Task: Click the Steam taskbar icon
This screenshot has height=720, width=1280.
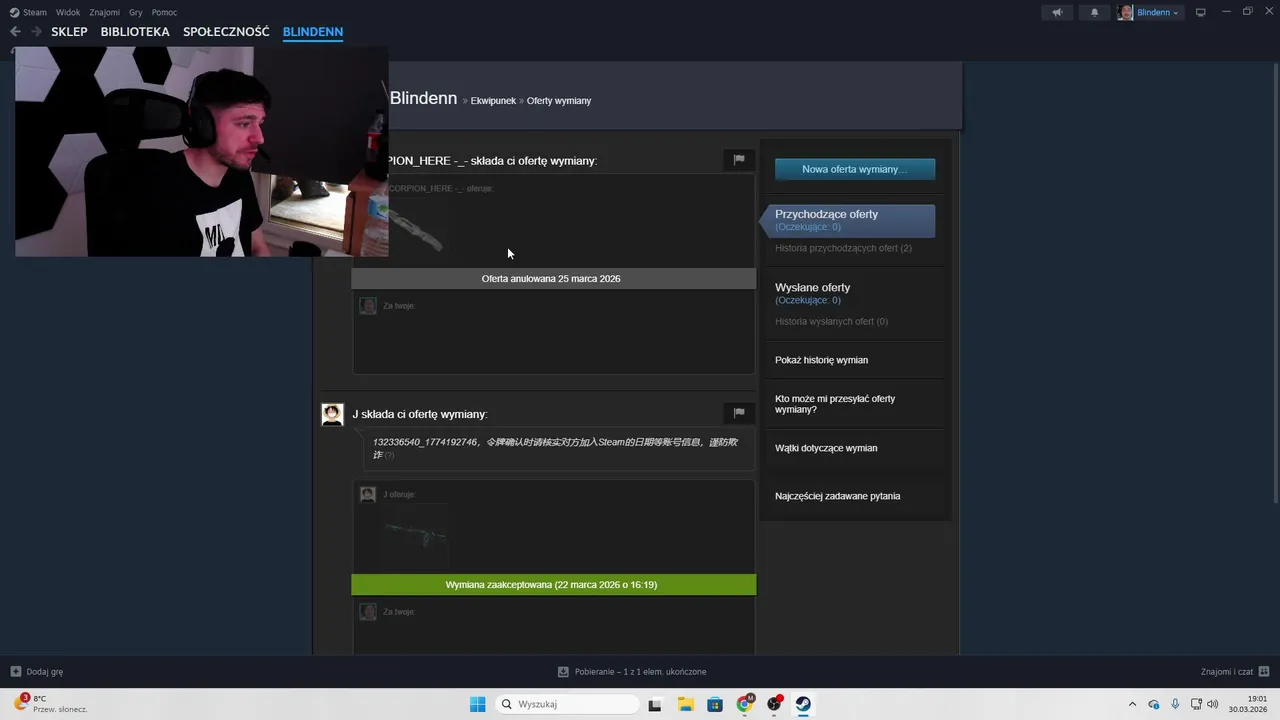Action: click(803, 704)
